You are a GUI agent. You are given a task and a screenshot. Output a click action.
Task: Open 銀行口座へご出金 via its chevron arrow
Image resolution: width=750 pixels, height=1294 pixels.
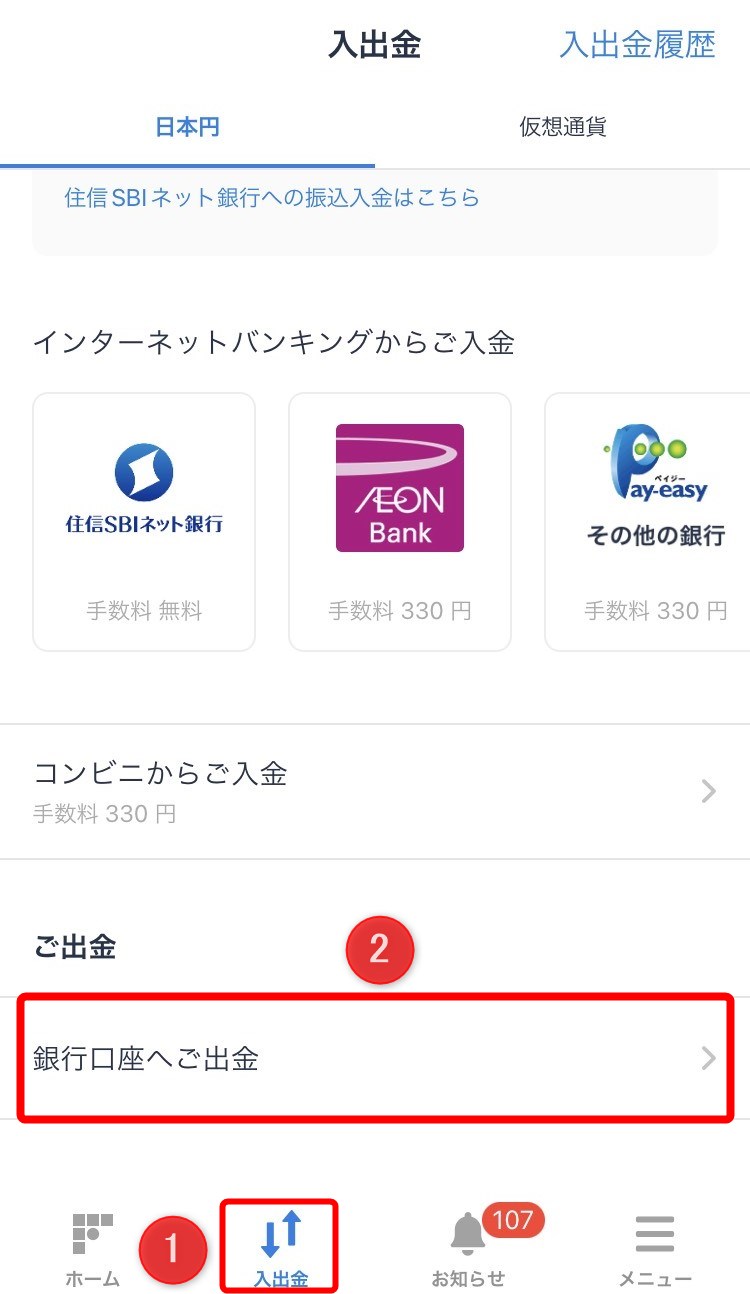tap(708, 1059)
